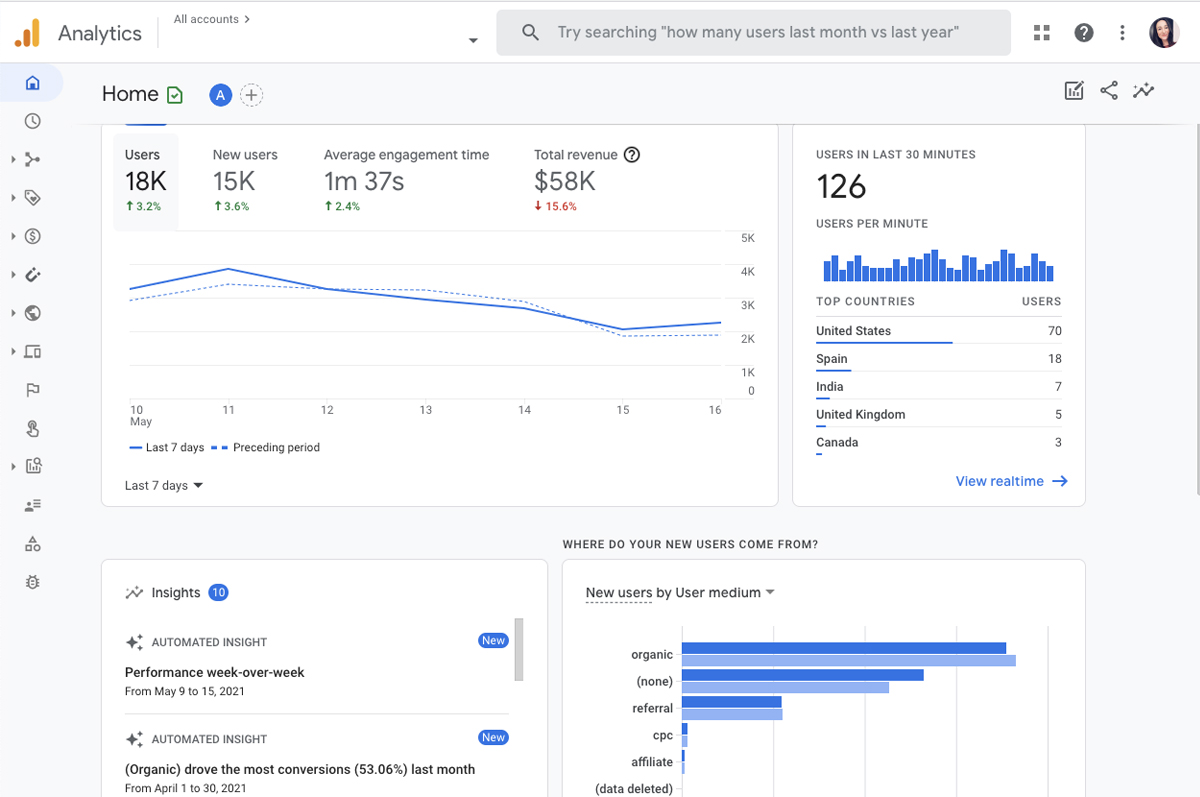Open the Insights sparkline icon at top right
This screenshot has height=797, width=1200.
pos(1143,91)
